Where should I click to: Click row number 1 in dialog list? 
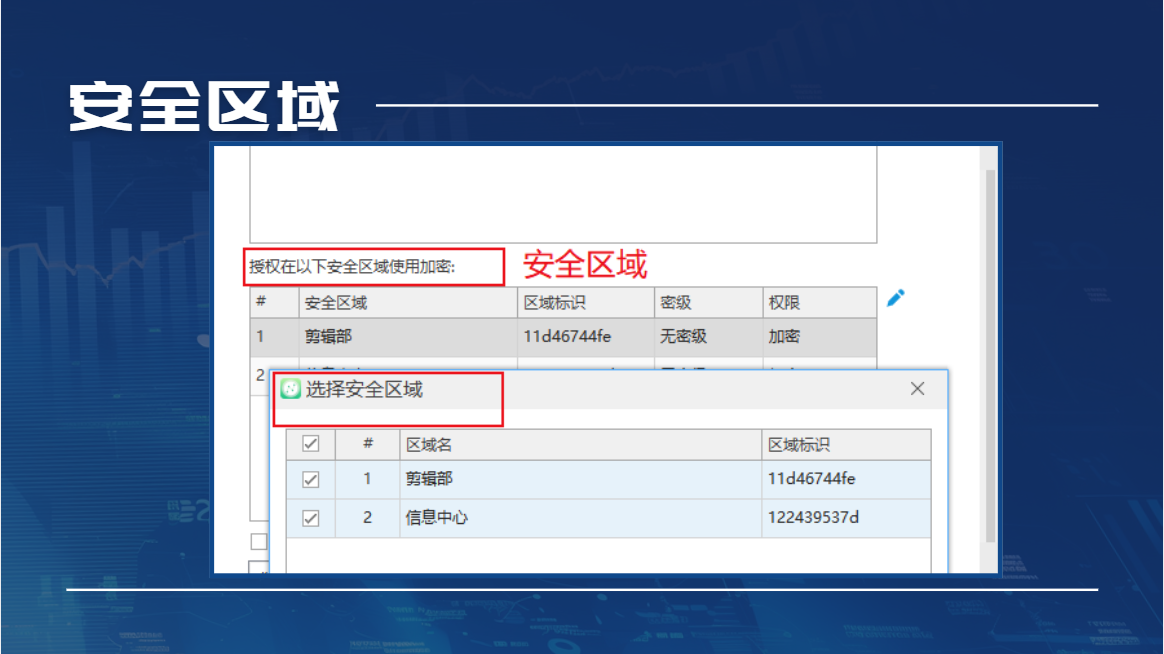pos(367,479)
